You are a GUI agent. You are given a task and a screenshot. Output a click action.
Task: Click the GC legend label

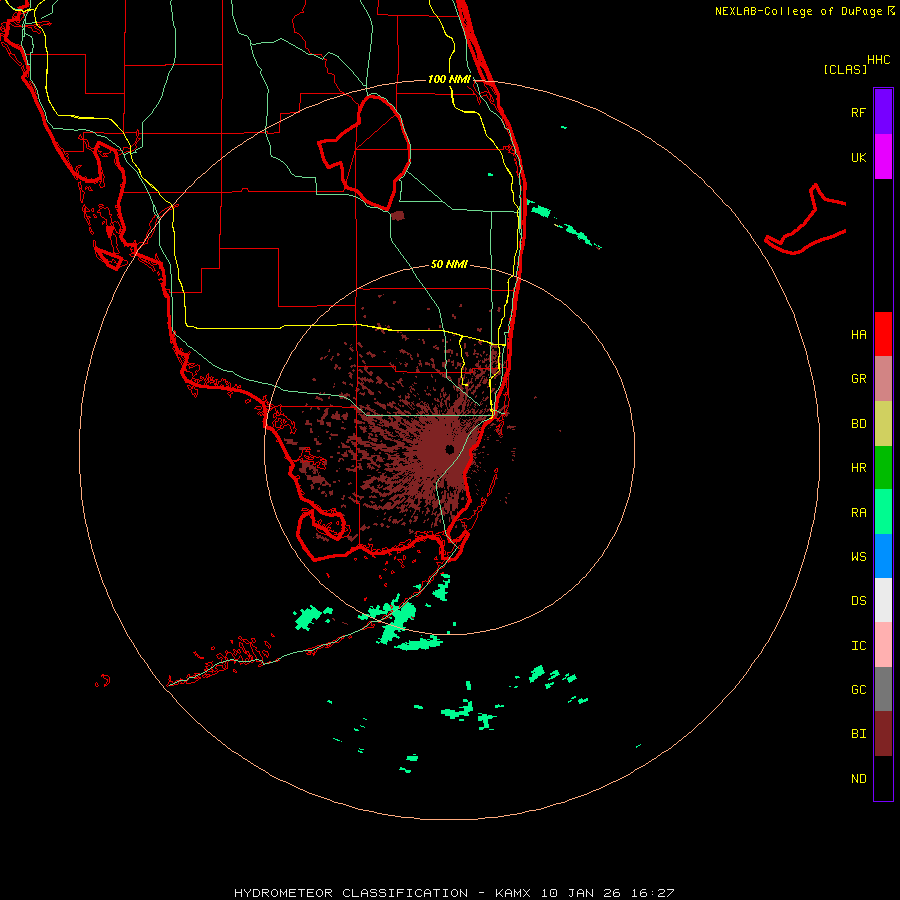tap(858, 689)
